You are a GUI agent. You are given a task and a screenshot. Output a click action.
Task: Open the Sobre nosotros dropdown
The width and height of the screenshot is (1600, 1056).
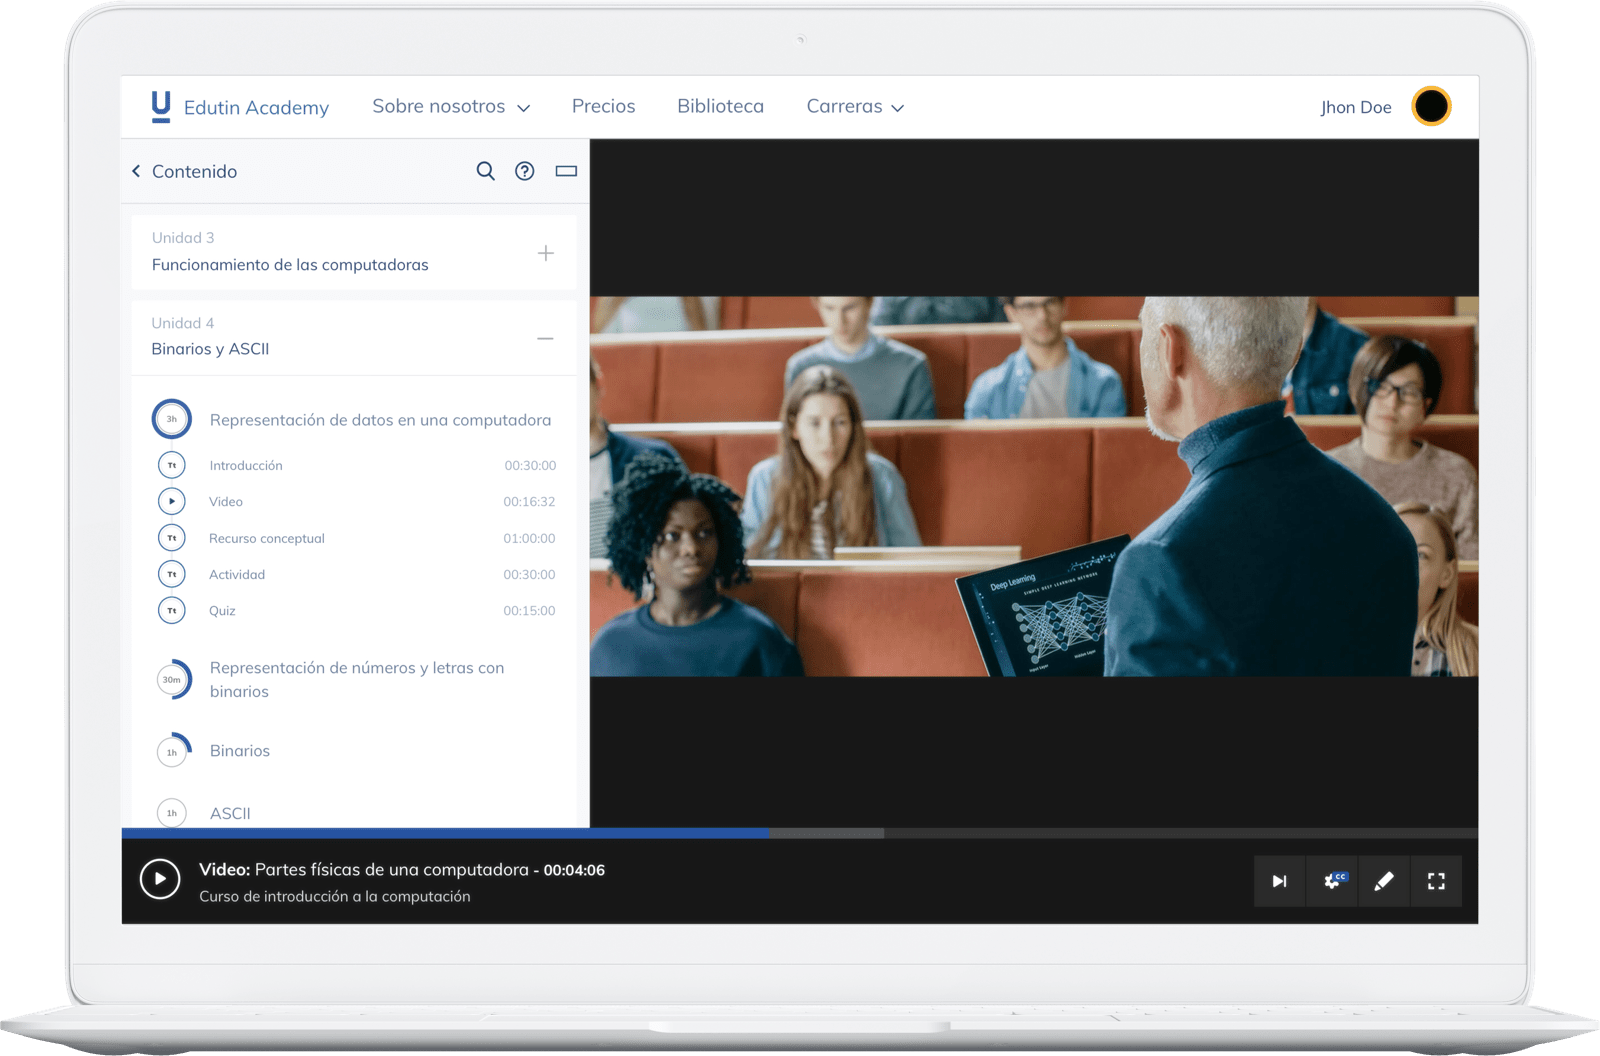pos(451,106)
